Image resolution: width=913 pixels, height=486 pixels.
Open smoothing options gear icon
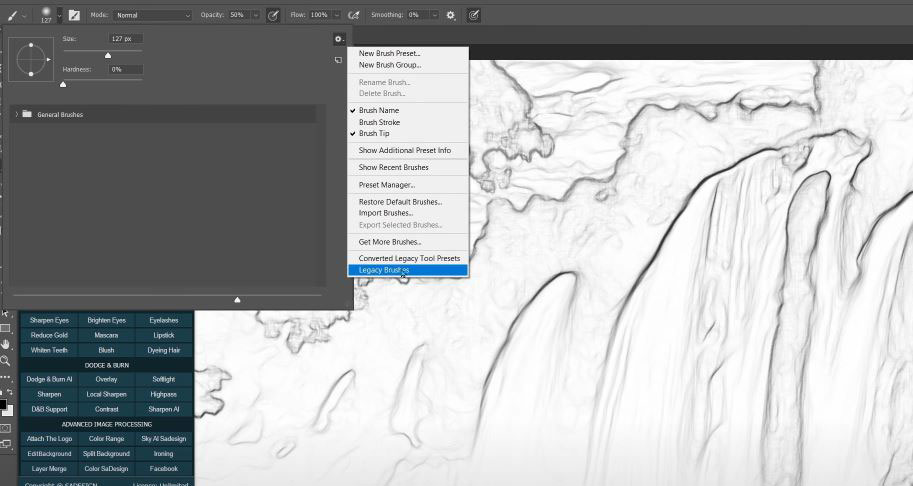[451, 15]
